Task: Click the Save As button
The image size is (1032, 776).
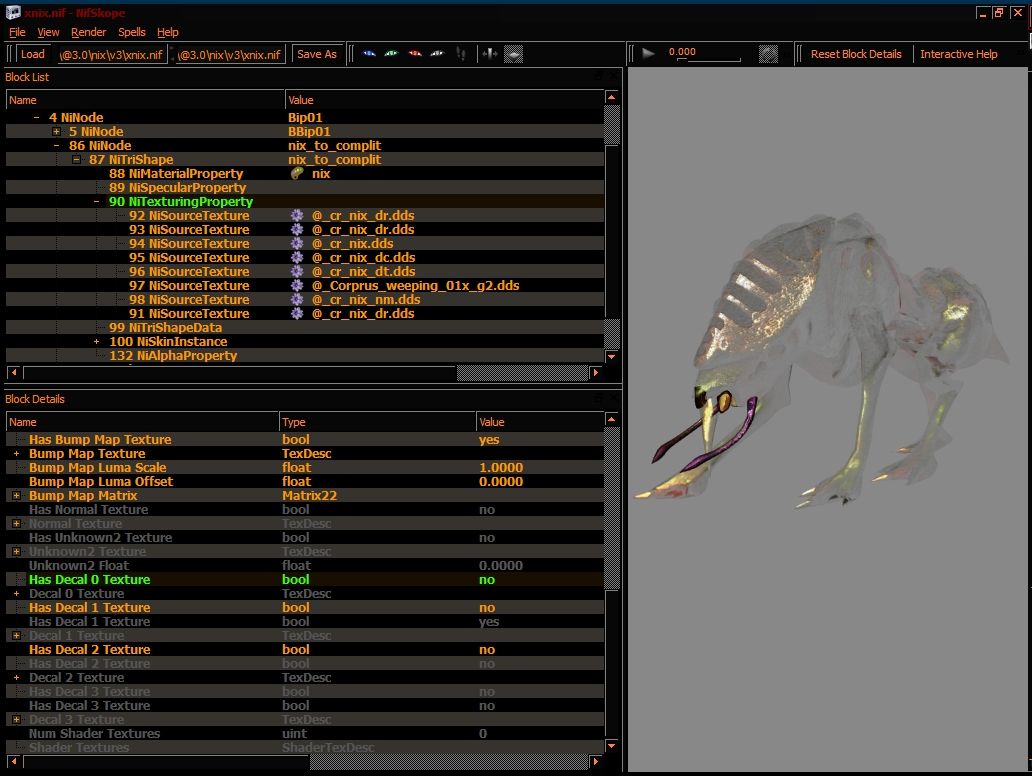Action: pos(317,54)
